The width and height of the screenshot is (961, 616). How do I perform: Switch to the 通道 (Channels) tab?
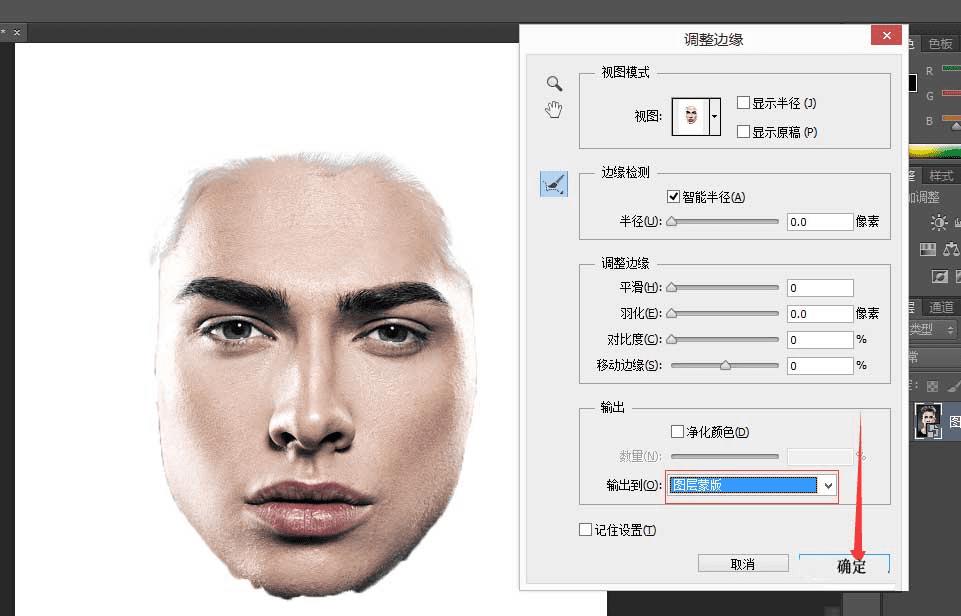[x=940, y=307]
